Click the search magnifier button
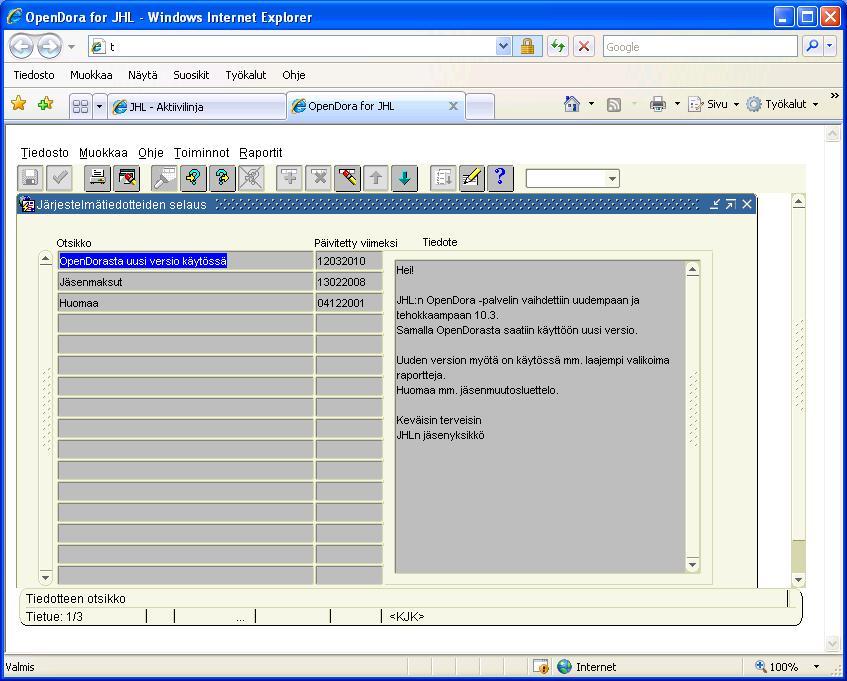Image resolution: width=847 pixels, height=681 pixels. point(812,46)
